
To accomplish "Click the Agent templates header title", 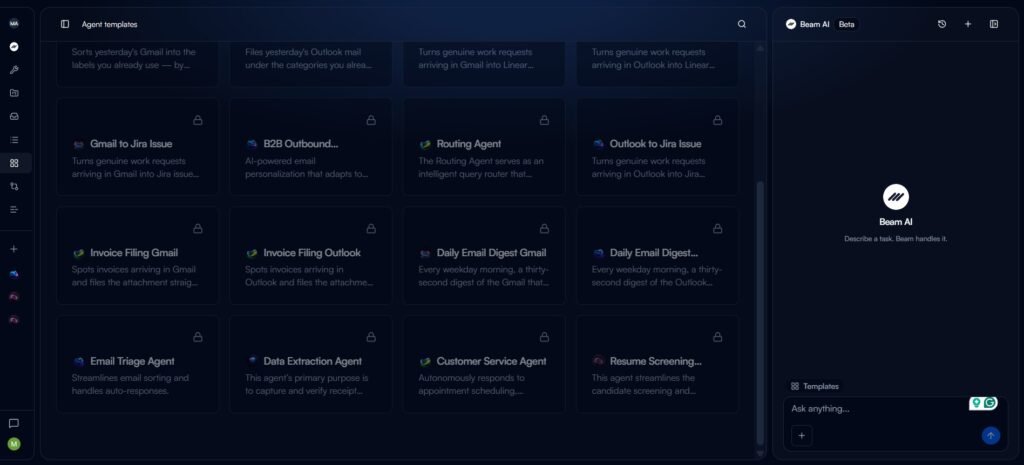I will pos(110,24).
